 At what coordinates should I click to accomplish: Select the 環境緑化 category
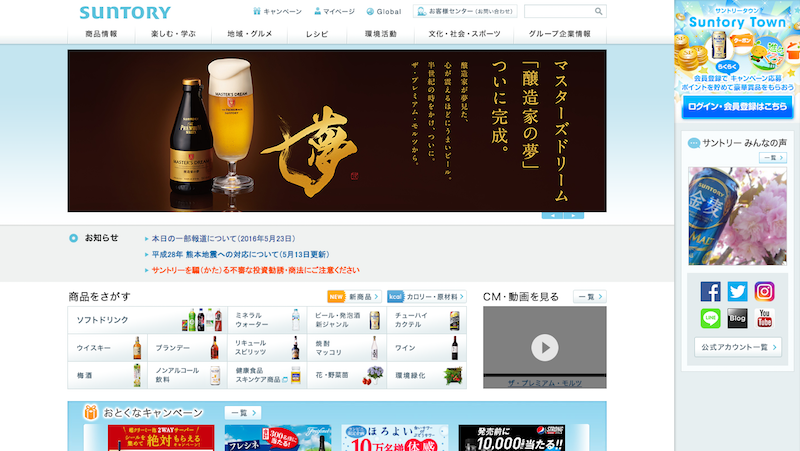coord(427,375)
